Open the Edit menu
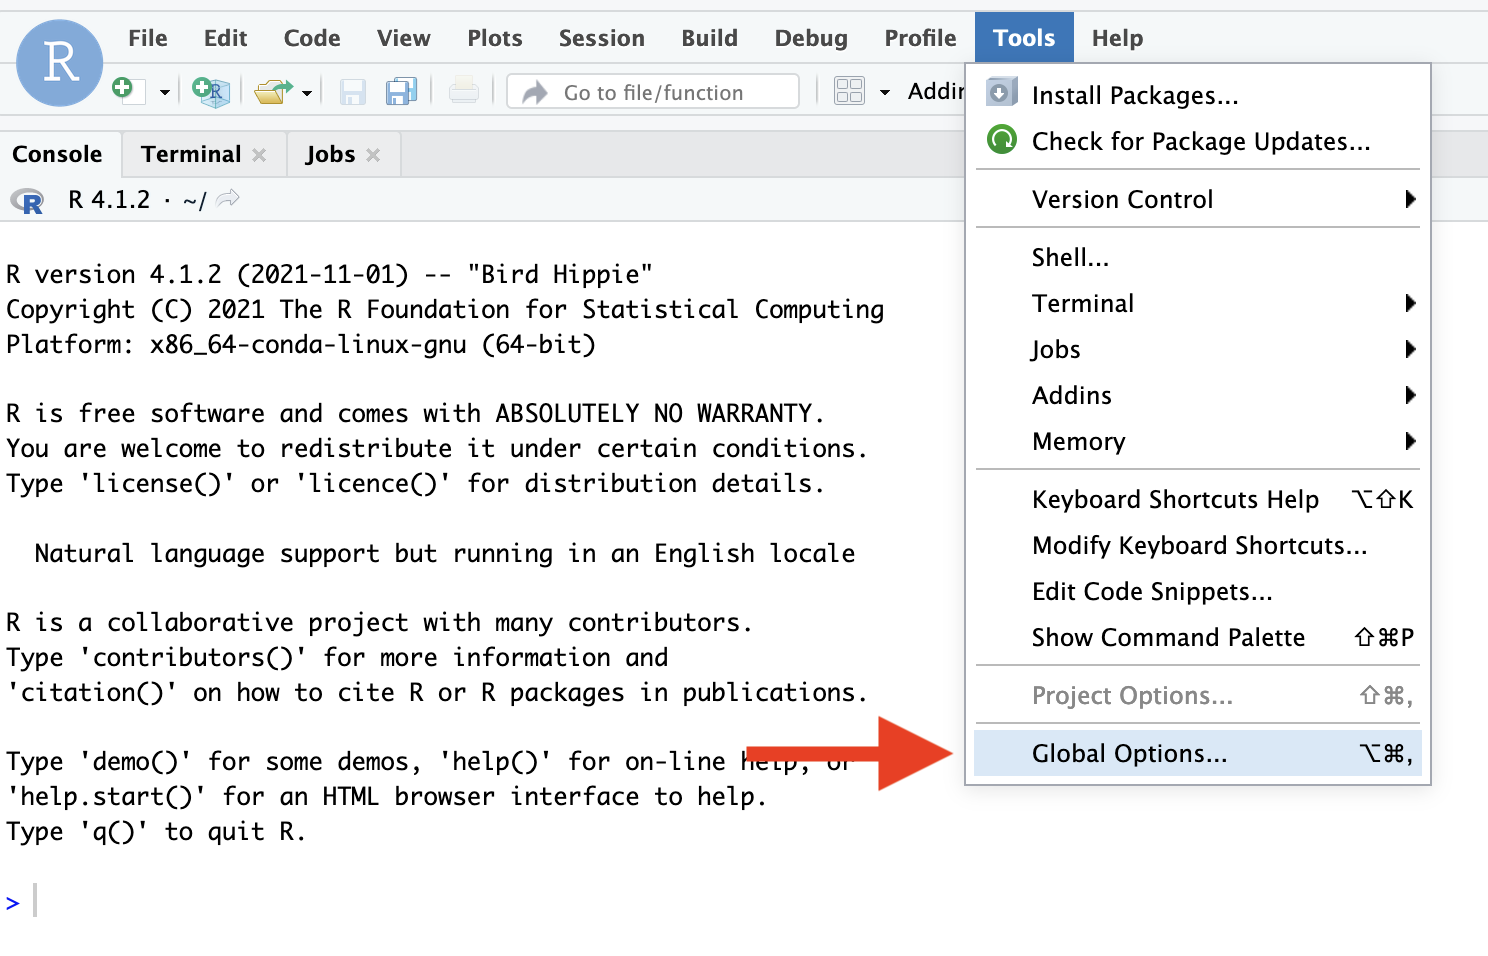1488x956 pixels. click(x=225, y=38)
